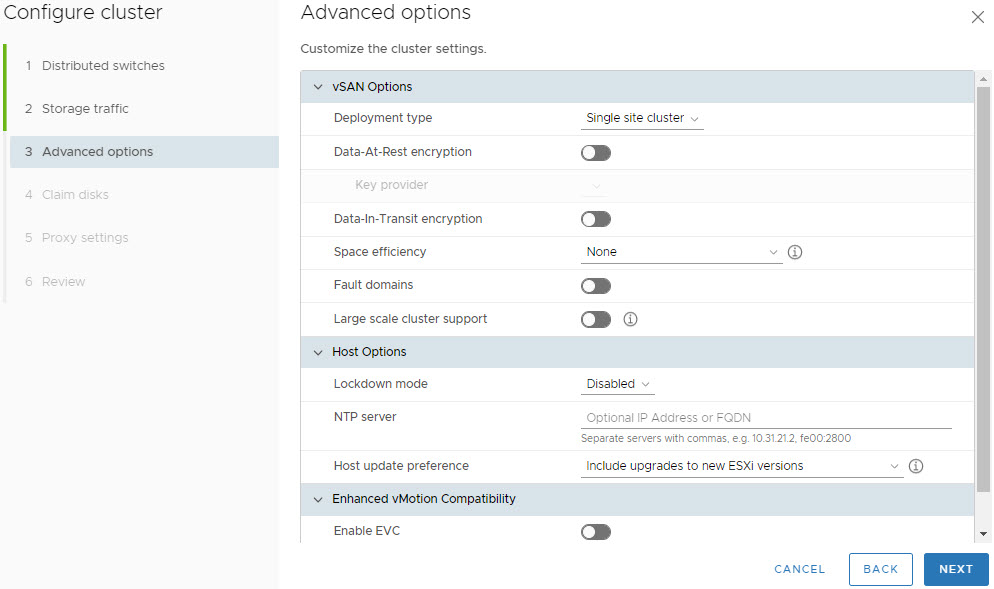
Task: Open the Host update preference dropdown
Action: point(741,466)
